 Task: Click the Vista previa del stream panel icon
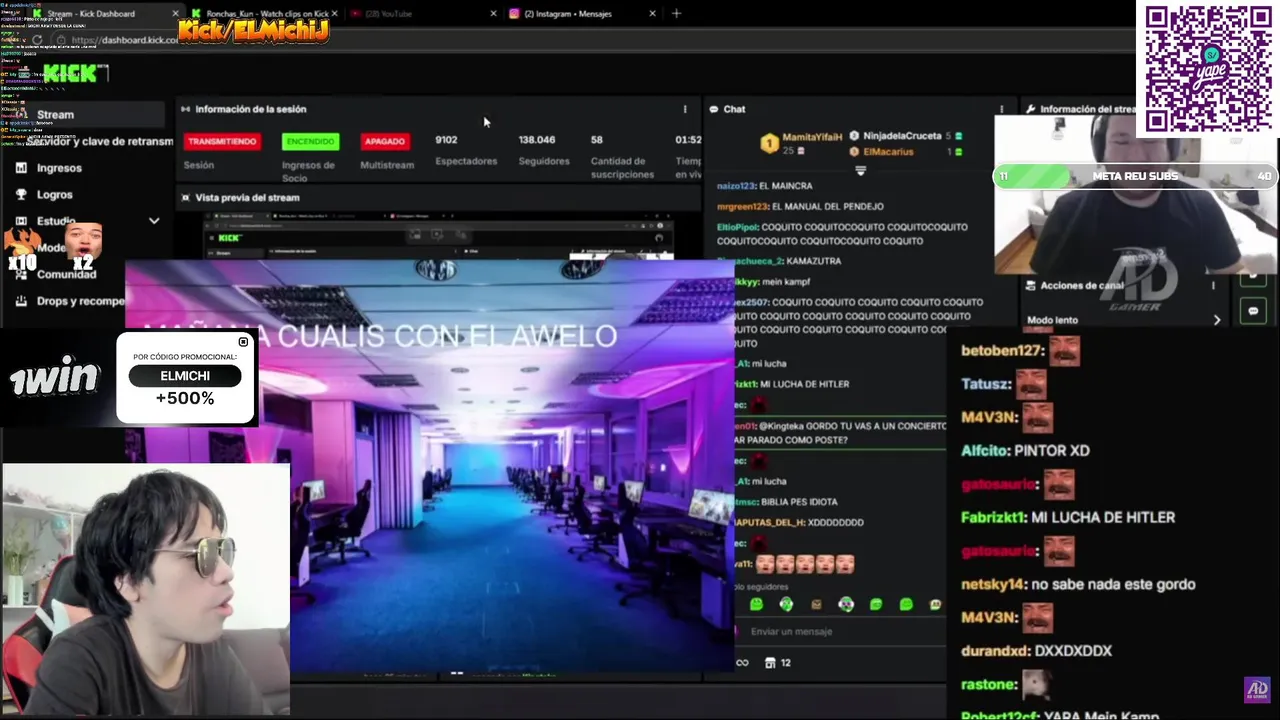(x=185, y=198)
